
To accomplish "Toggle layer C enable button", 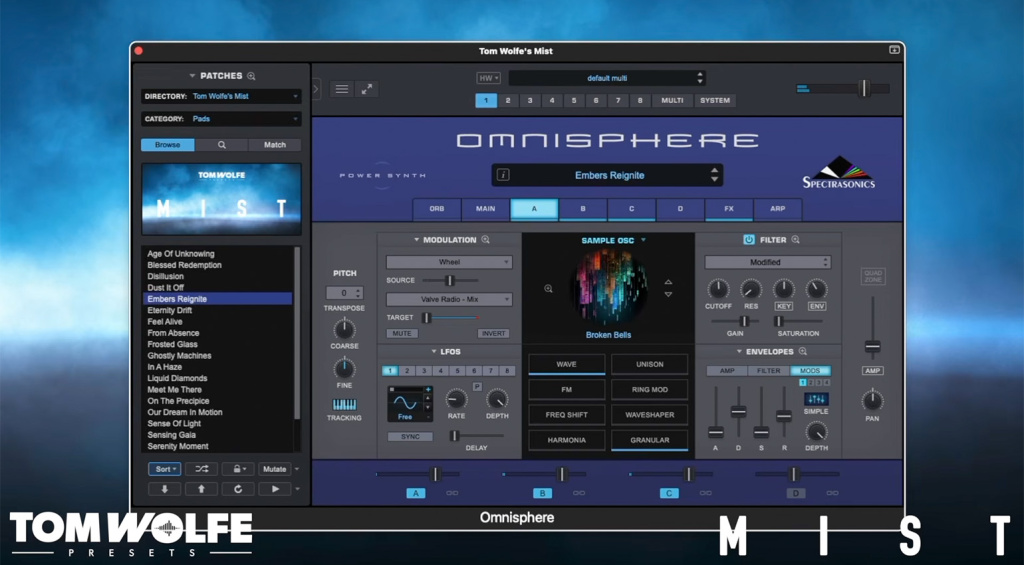I will pyautogui.click(x=669, y=493).
